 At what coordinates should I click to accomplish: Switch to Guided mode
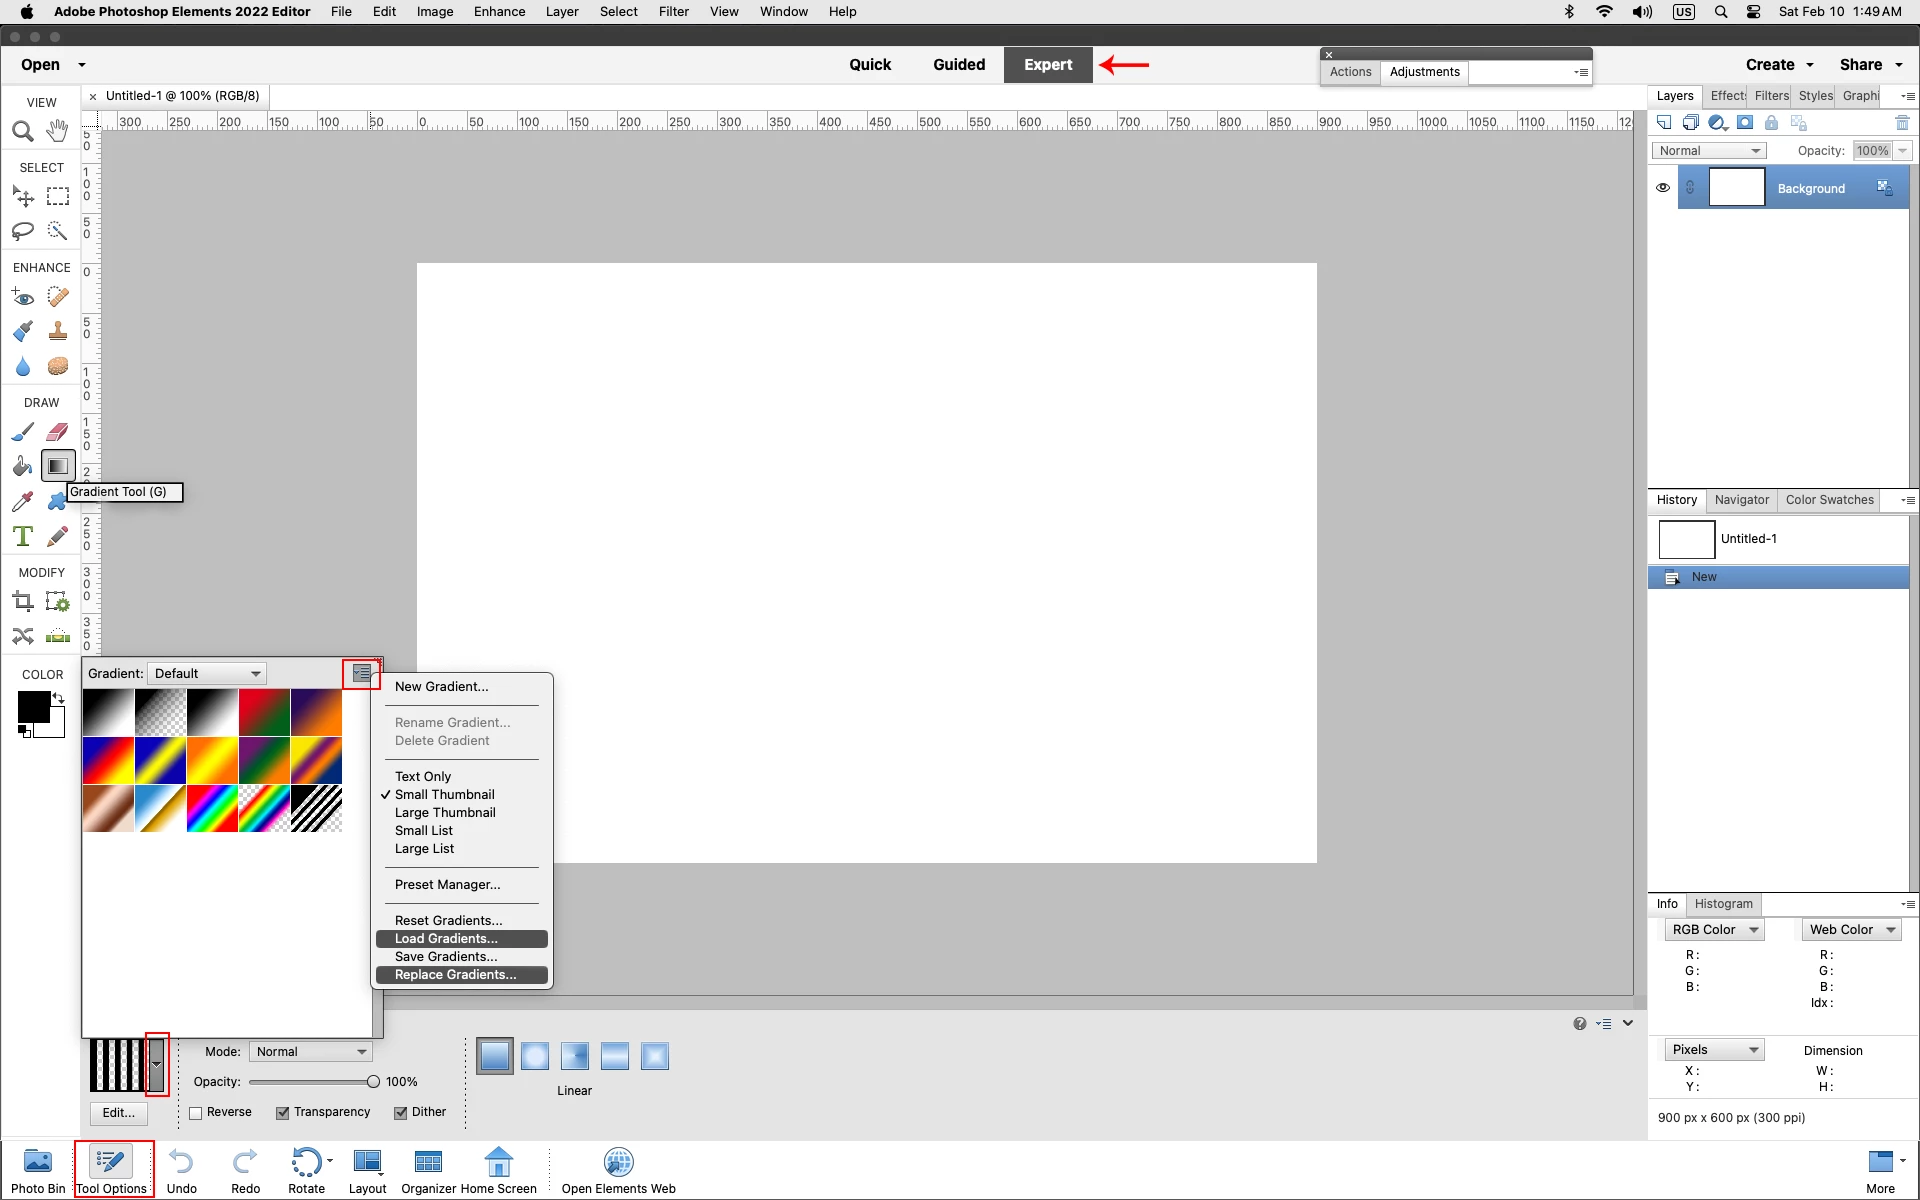958,65
